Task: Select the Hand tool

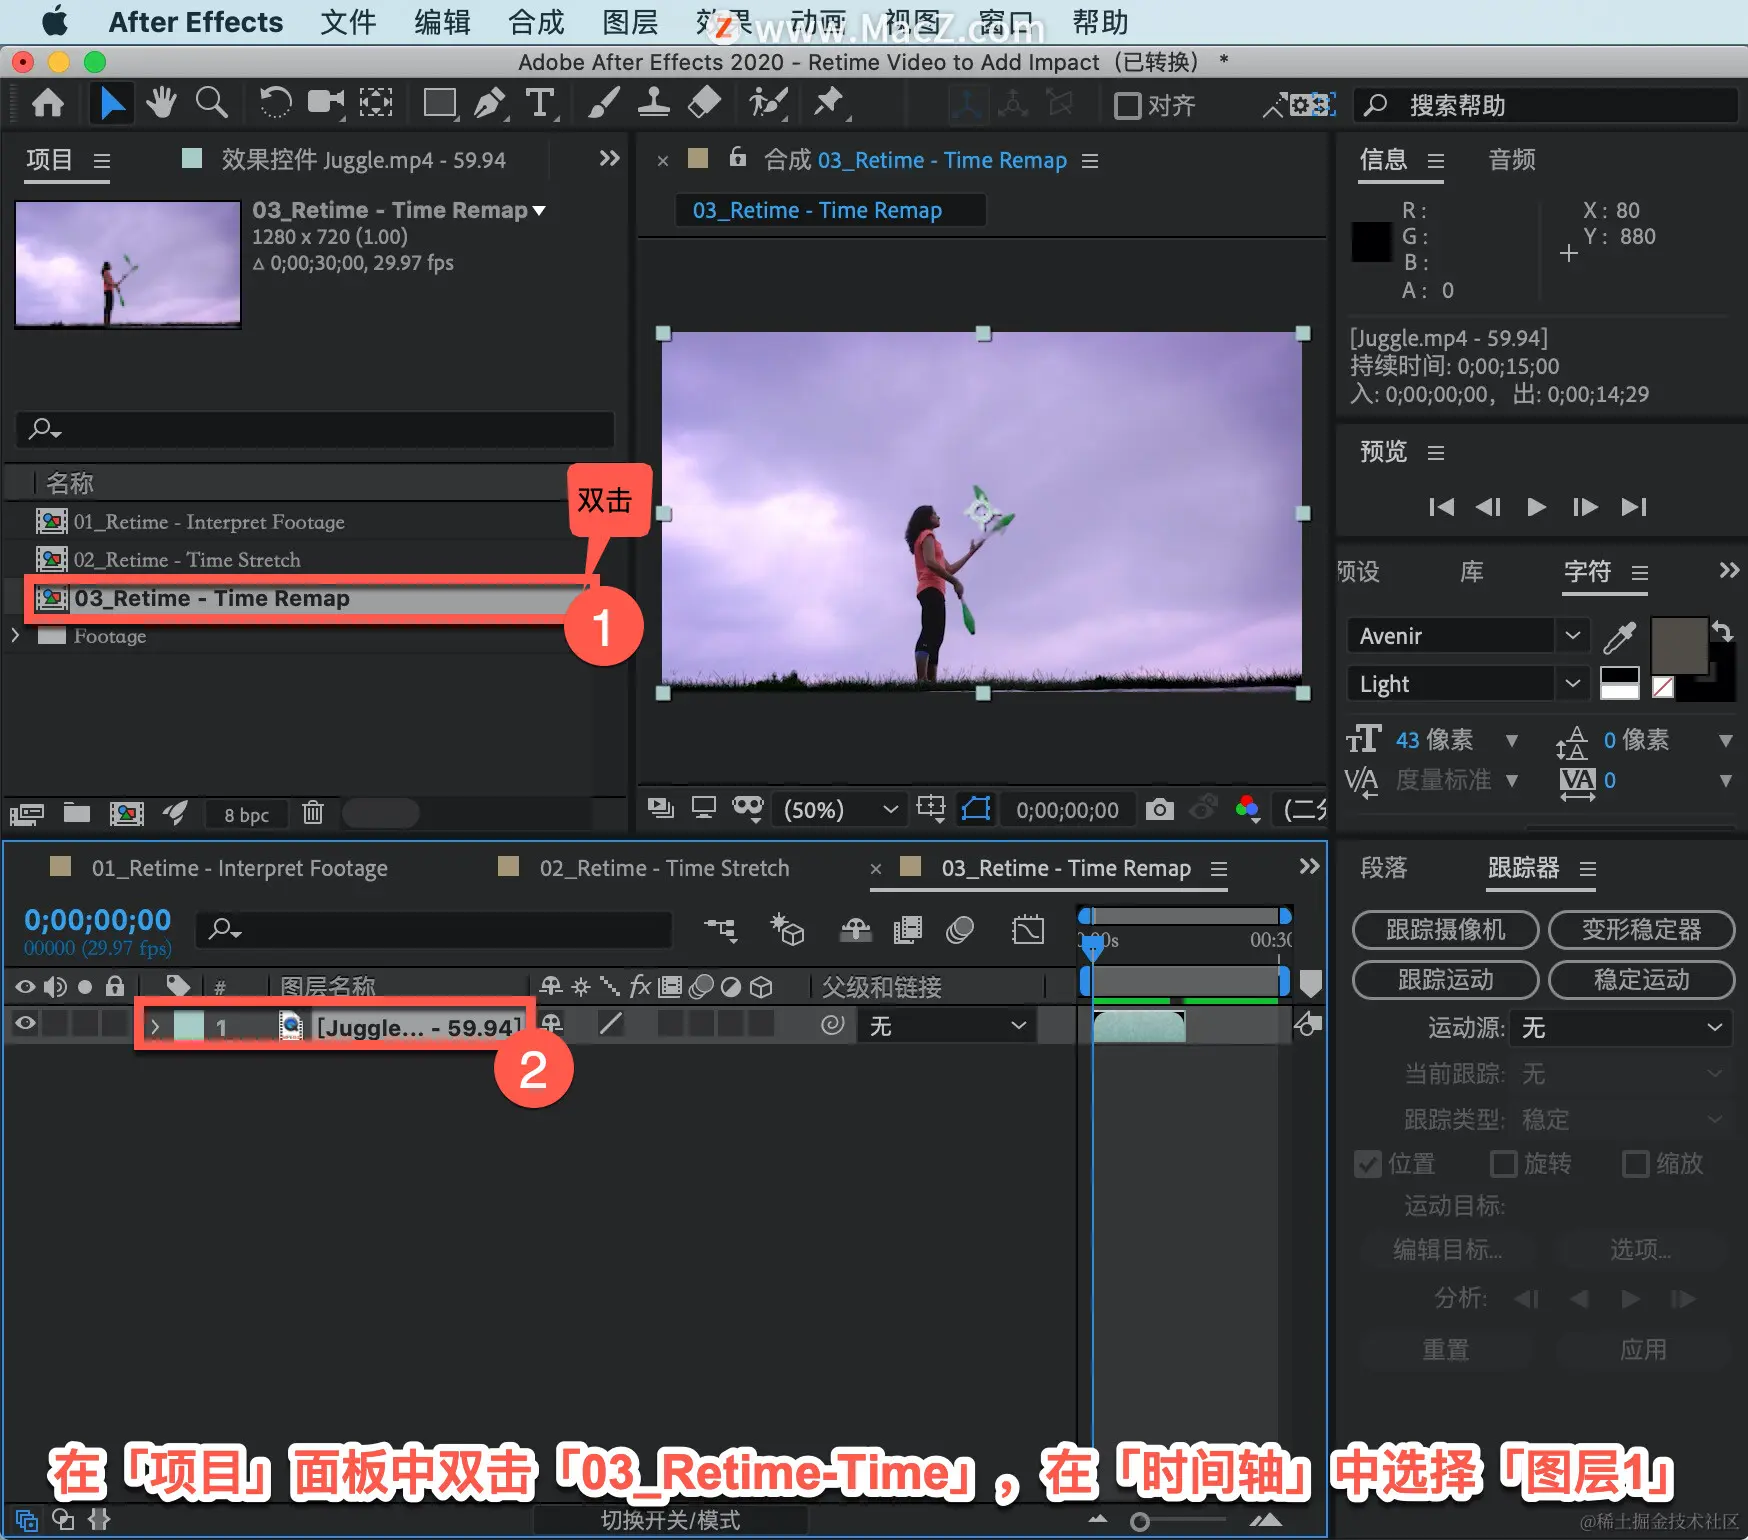Action: (x=161, y=102)
